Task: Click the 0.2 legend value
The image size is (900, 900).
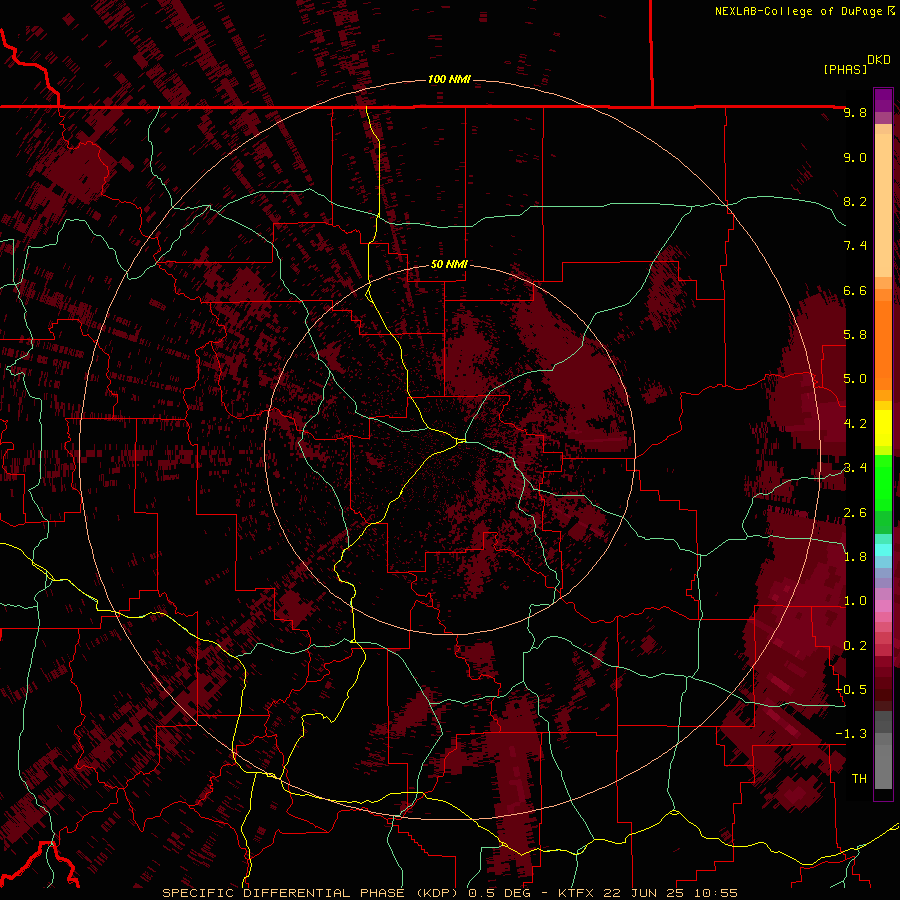Action: 855,646
